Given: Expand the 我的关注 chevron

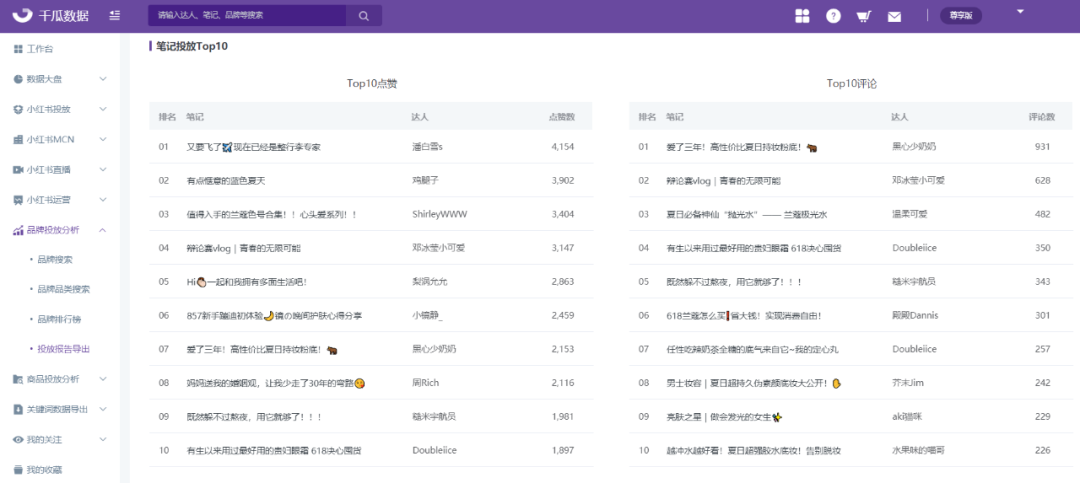Looking at the screenshot, I should point(103,439).
